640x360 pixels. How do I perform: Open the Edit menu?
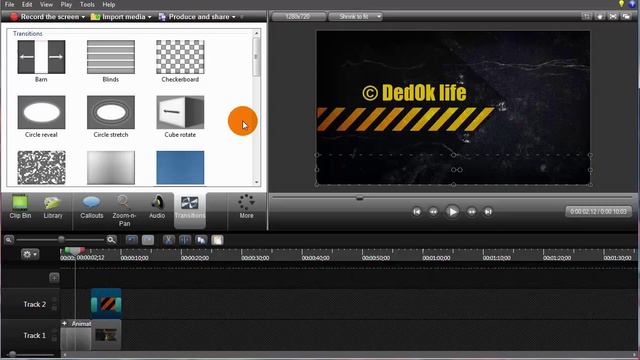(x=27, y=4)
